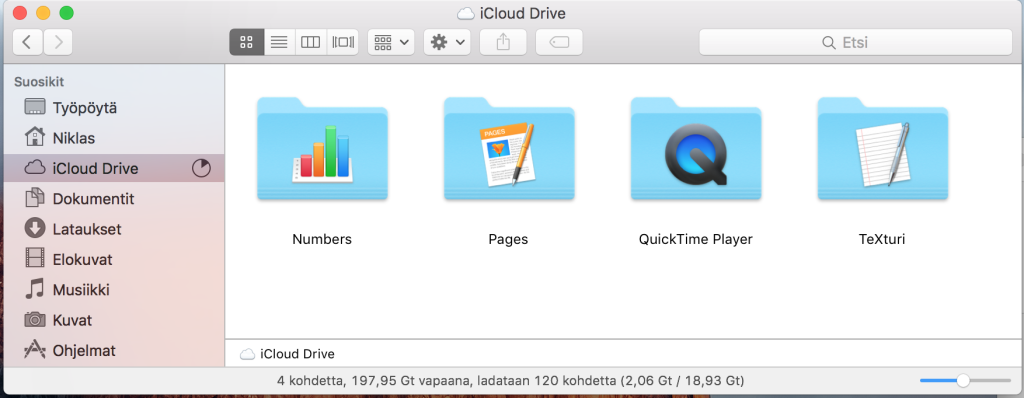The image size is (1024, 398).
Task: Click the edit tags toolbar button
Action: coord(559,42)
